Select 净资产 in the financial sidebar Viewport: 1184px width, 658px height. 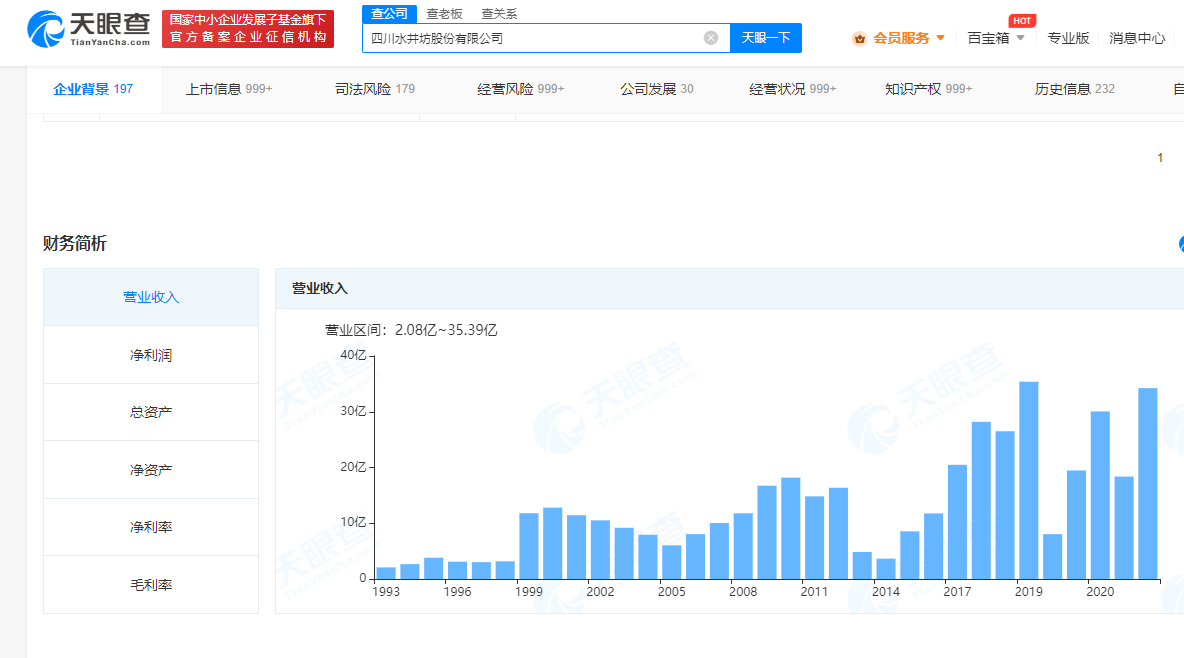(x=151, y=470)
